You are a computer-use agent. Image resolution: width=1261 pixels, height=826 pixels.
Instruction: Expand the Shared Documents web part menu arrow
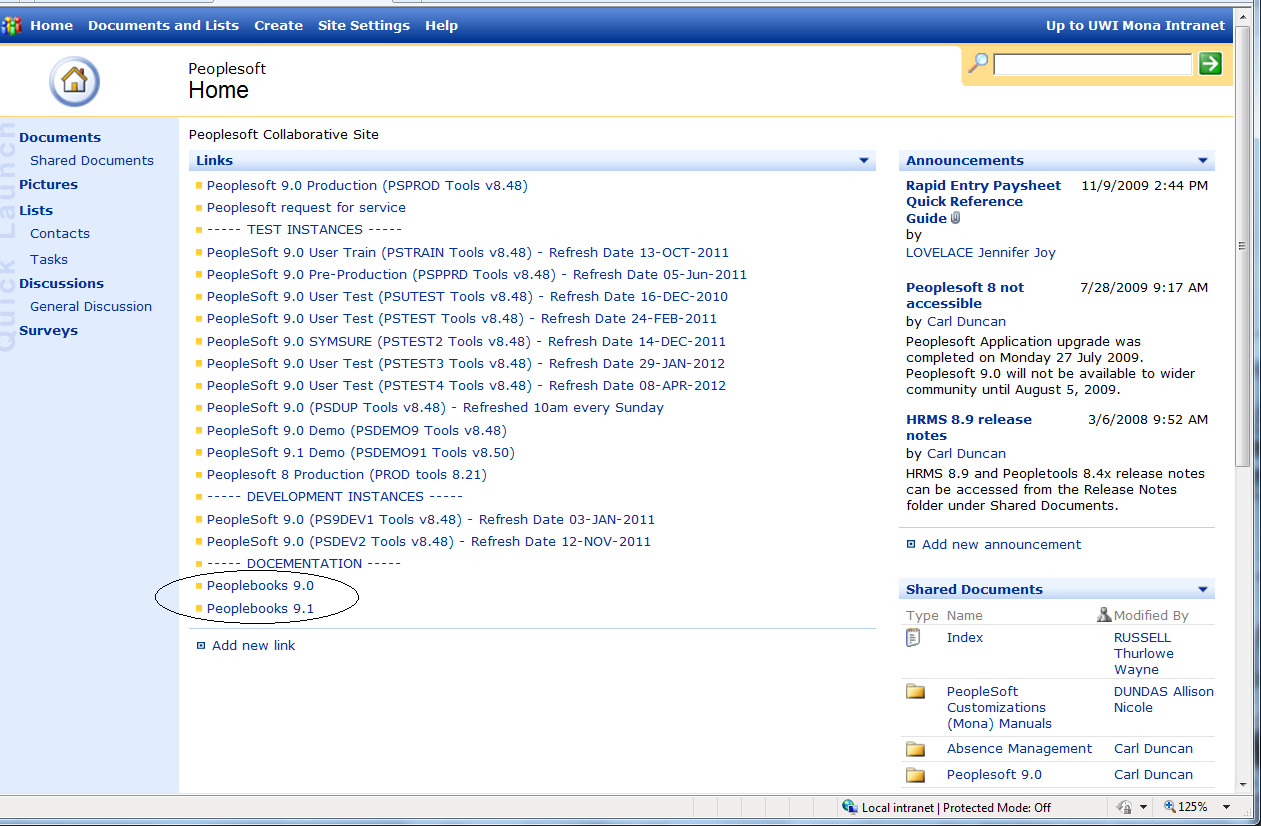click(x=1203, y=590)
